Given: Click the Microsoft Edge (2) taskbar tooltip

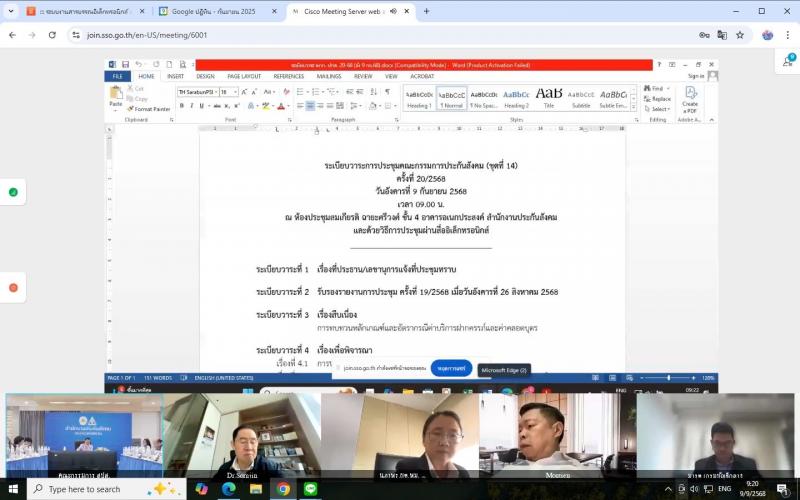Looking at the screenshot, I should coord(504,370).
